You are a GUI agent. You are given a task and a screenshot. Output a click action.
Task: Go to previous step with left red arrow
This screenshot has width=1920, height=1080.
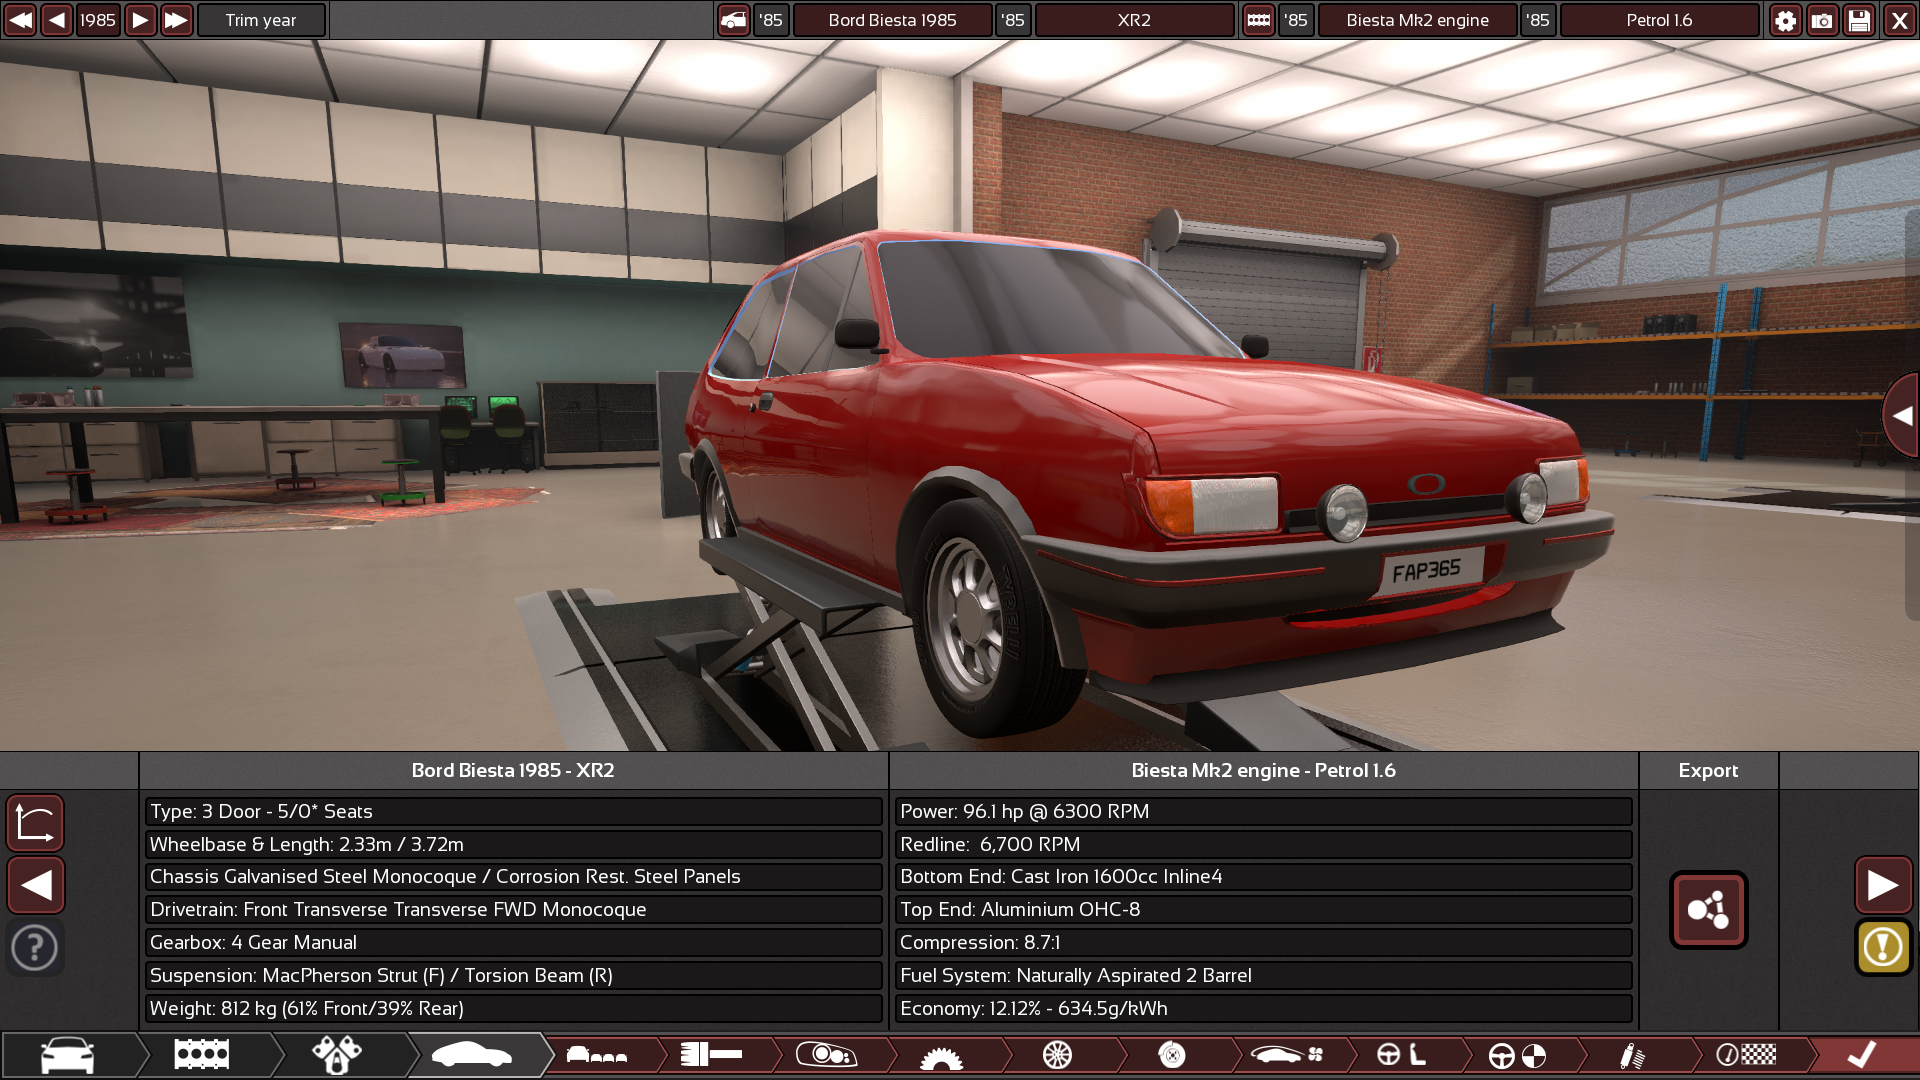click(36, 885)
